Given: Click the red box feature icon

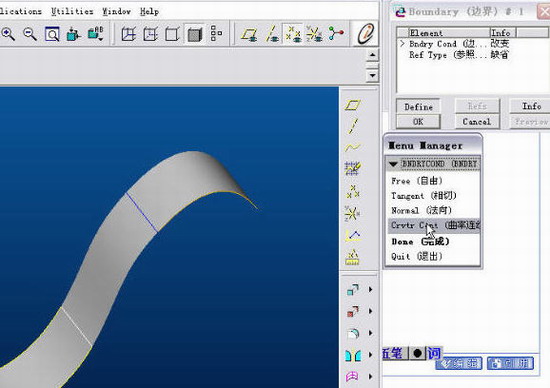Looking at the screenshot, I should (353, 311).
